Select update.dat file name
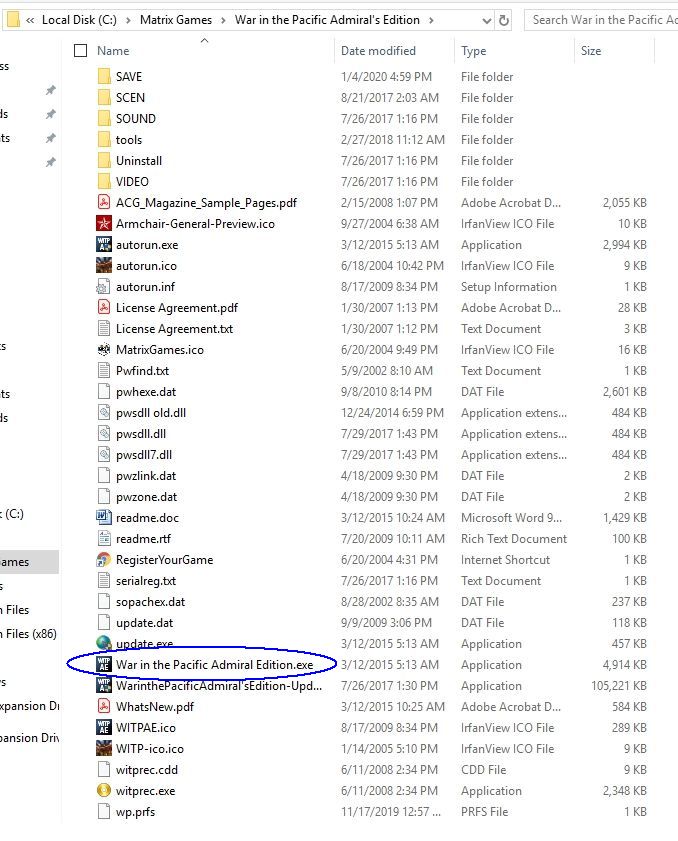Viewport: 678px width, 841px height. 144,622
